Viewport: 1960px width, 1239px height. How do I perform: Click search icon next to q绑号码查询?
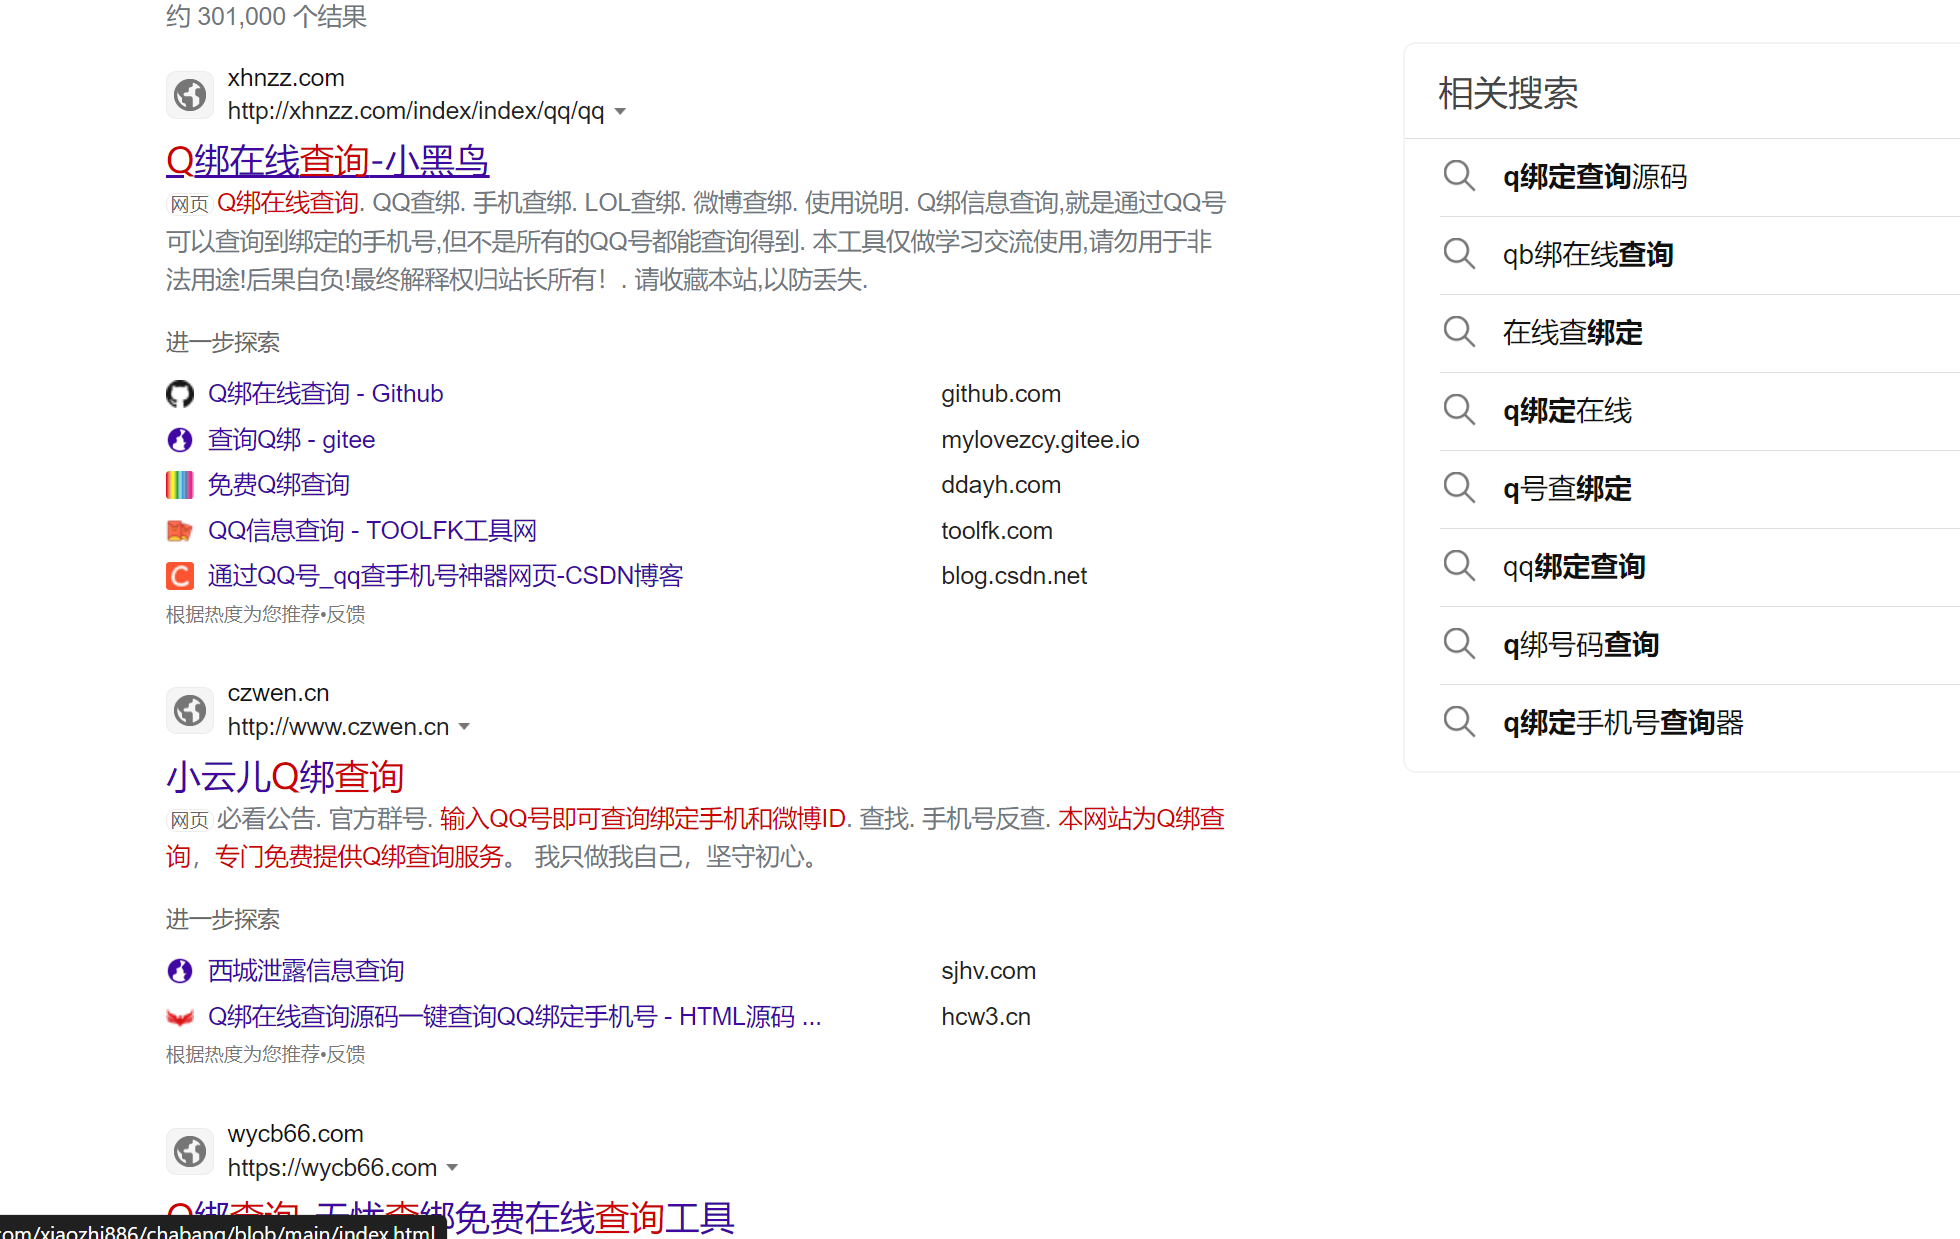(1459, 644)
